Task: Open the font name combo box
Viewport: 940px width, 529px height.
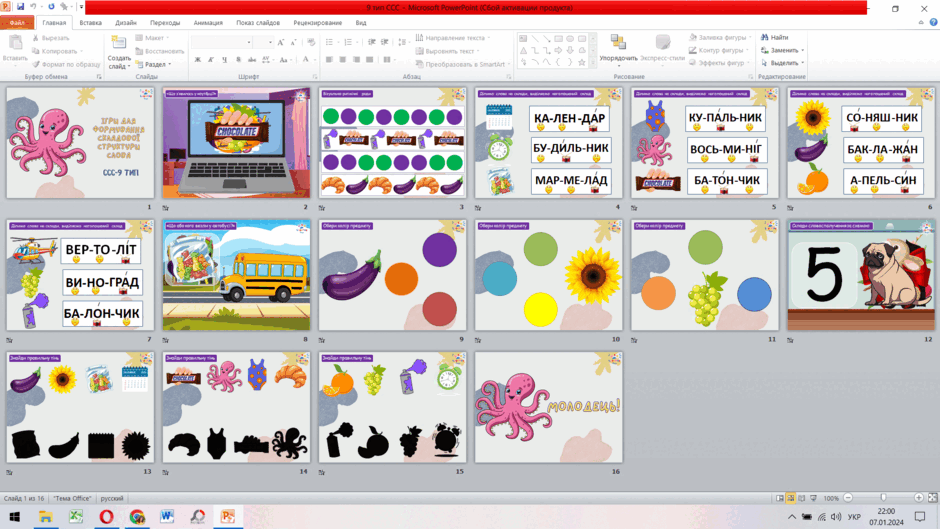Action: click(x=221, y=42)
